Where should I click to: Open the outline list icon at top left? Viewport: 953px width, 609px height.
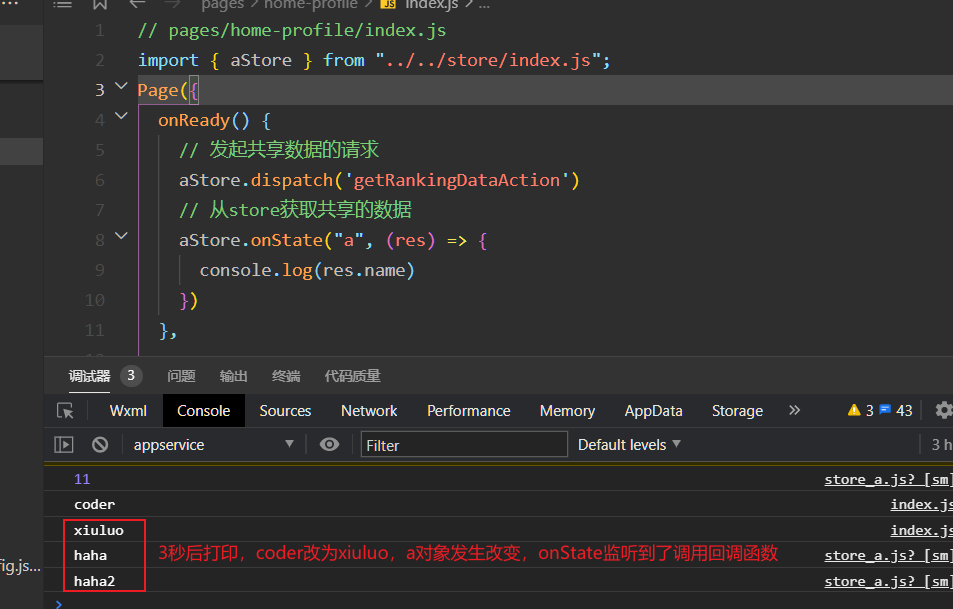pyautogui.click(x=63, y=5)
